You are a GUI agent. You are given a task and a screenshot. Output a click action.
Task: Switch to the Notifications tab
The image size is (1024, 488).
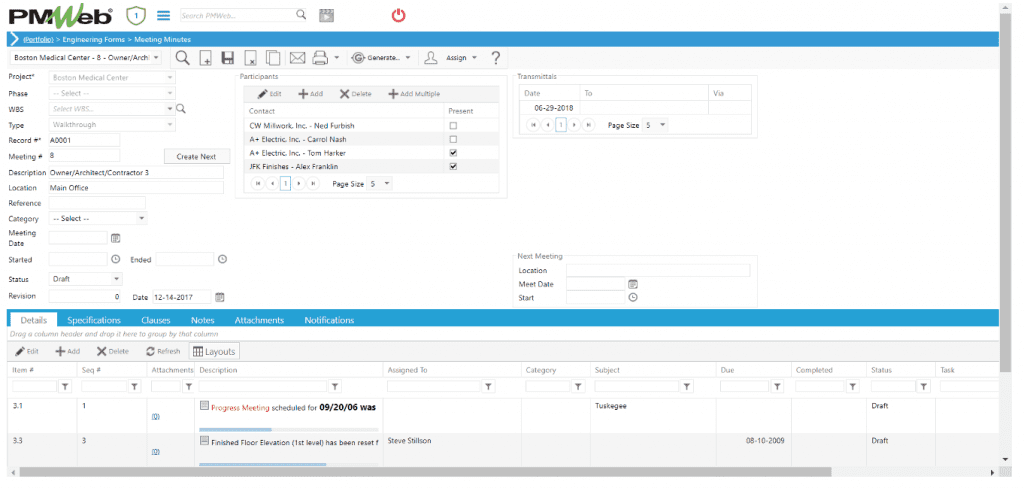pyautogui.click(x=329, y=320)
